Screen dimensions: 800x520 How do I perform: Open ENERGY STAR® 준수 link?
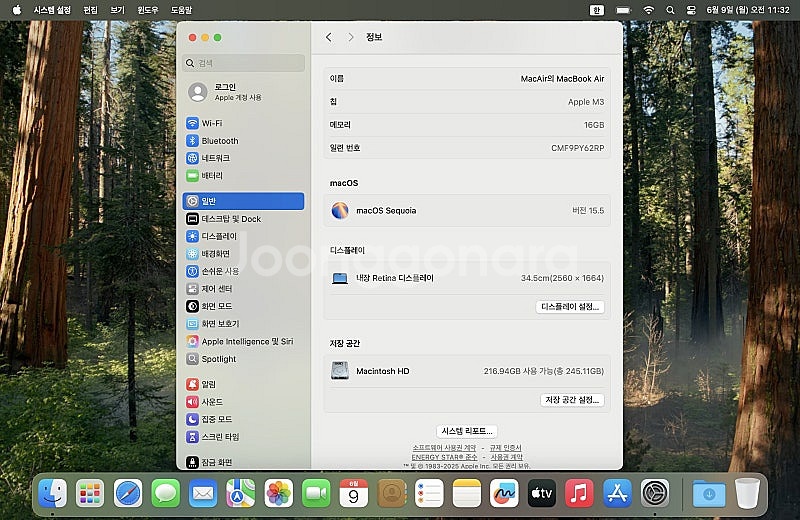[x=444, y=457]
